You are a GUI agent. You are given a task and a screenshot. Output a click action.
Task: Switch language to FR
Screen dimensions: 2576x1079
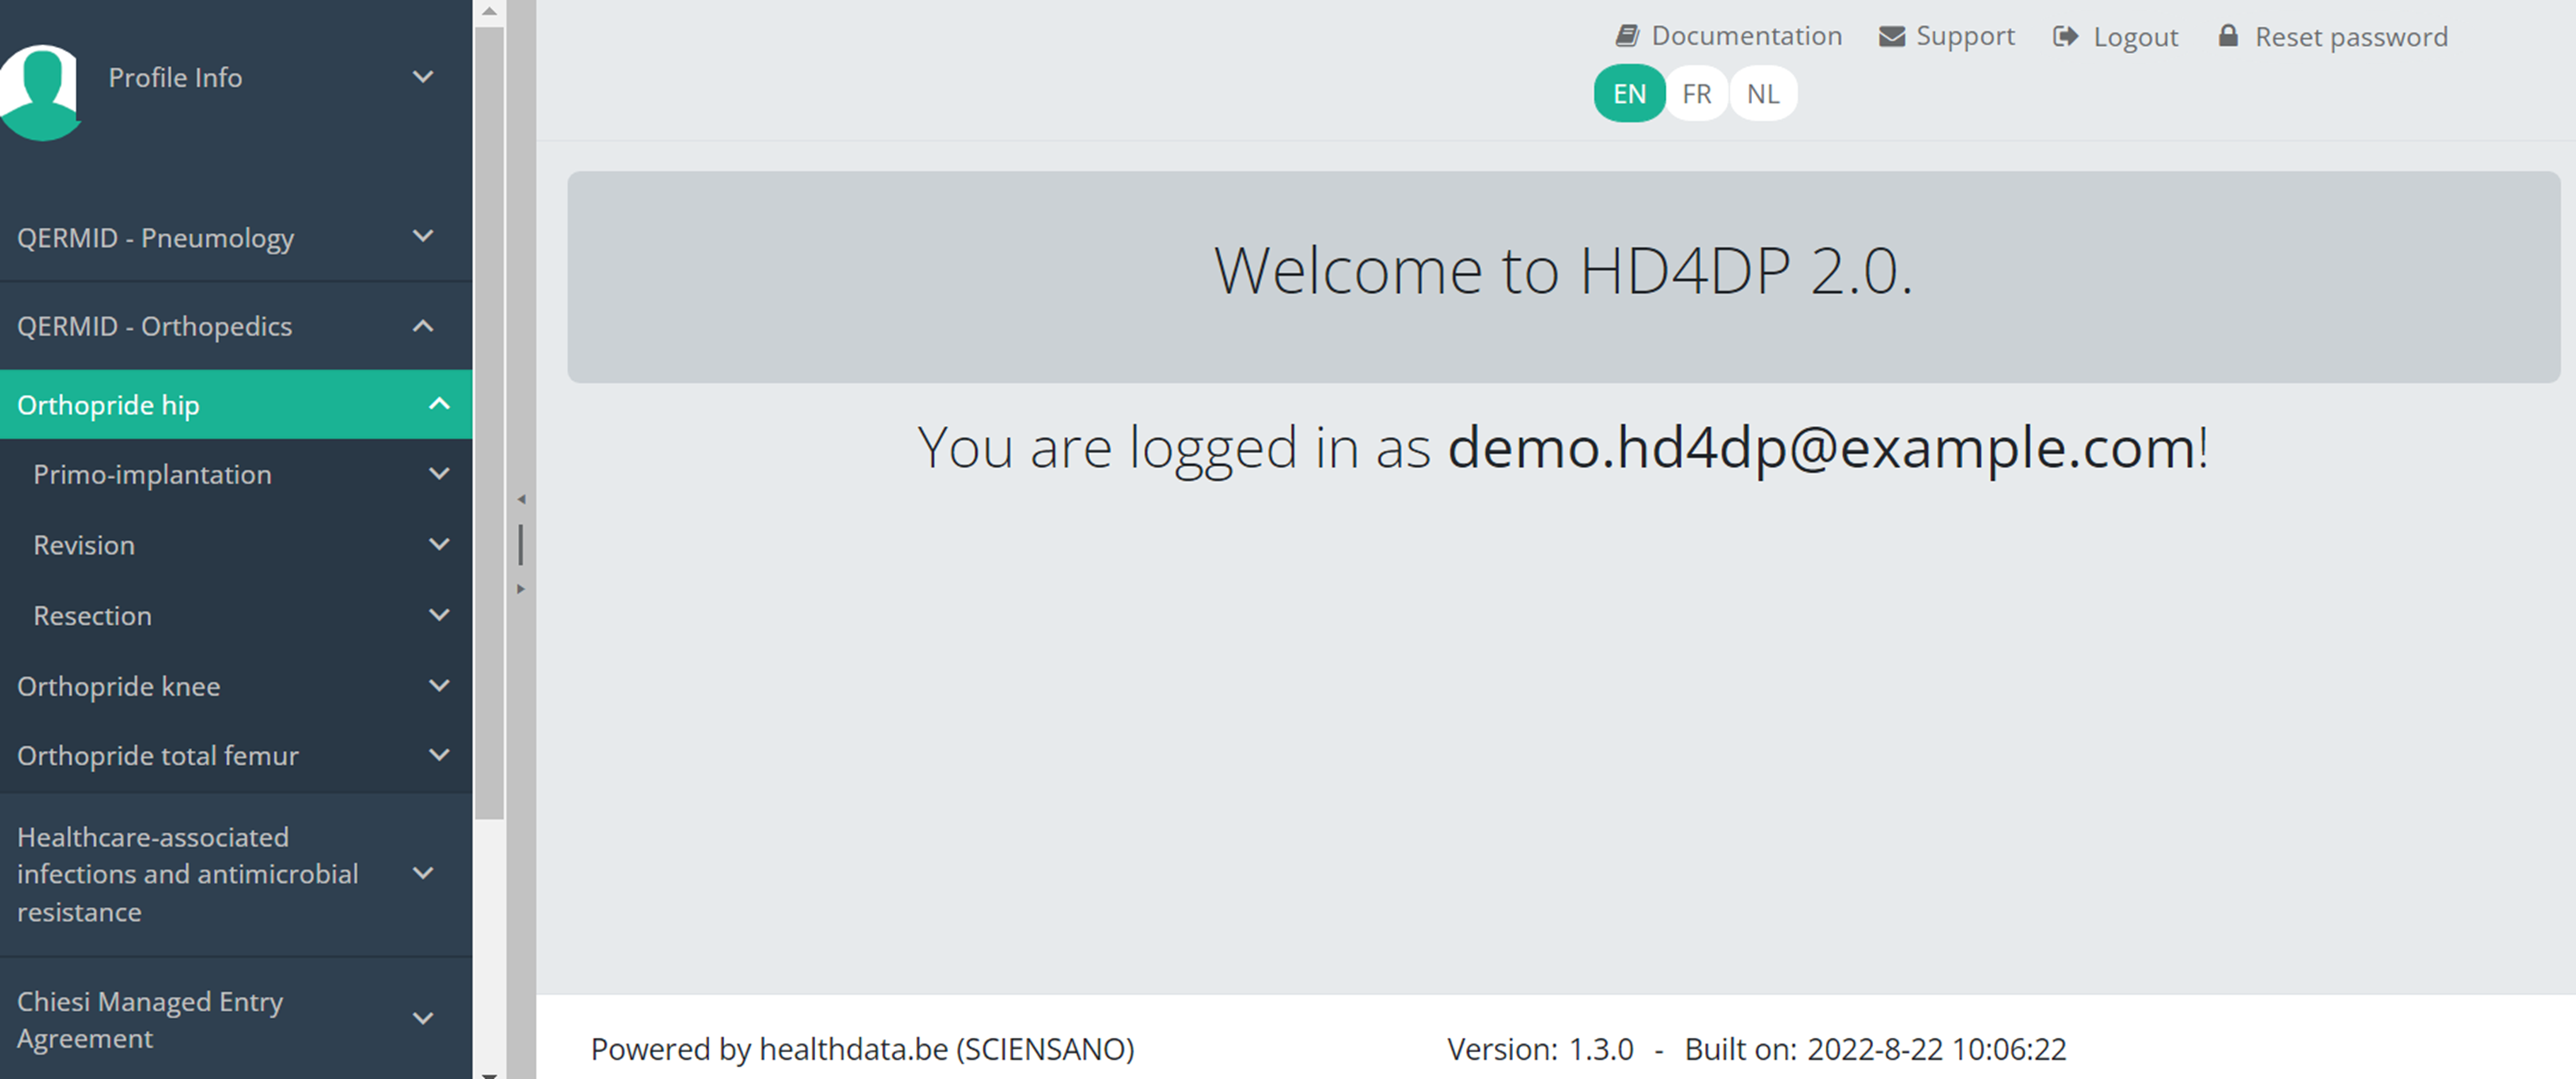[x=1696, y=94]
